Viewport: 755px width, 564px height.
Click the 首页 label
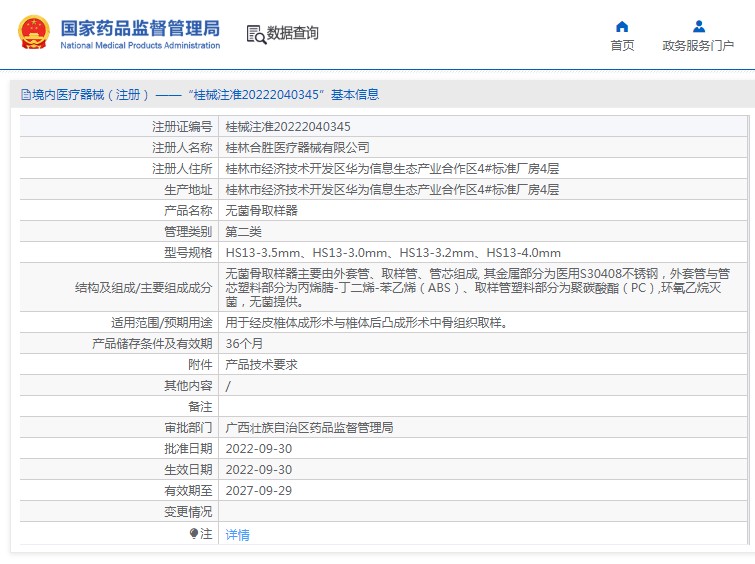point(622,45)
